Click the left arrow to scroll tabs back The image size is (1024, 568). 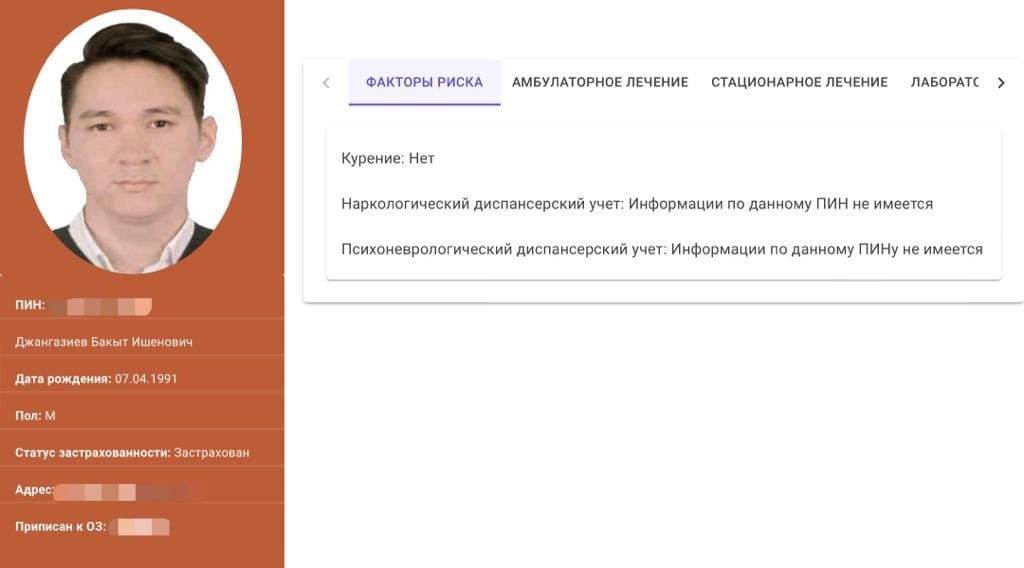pos(326,83)
